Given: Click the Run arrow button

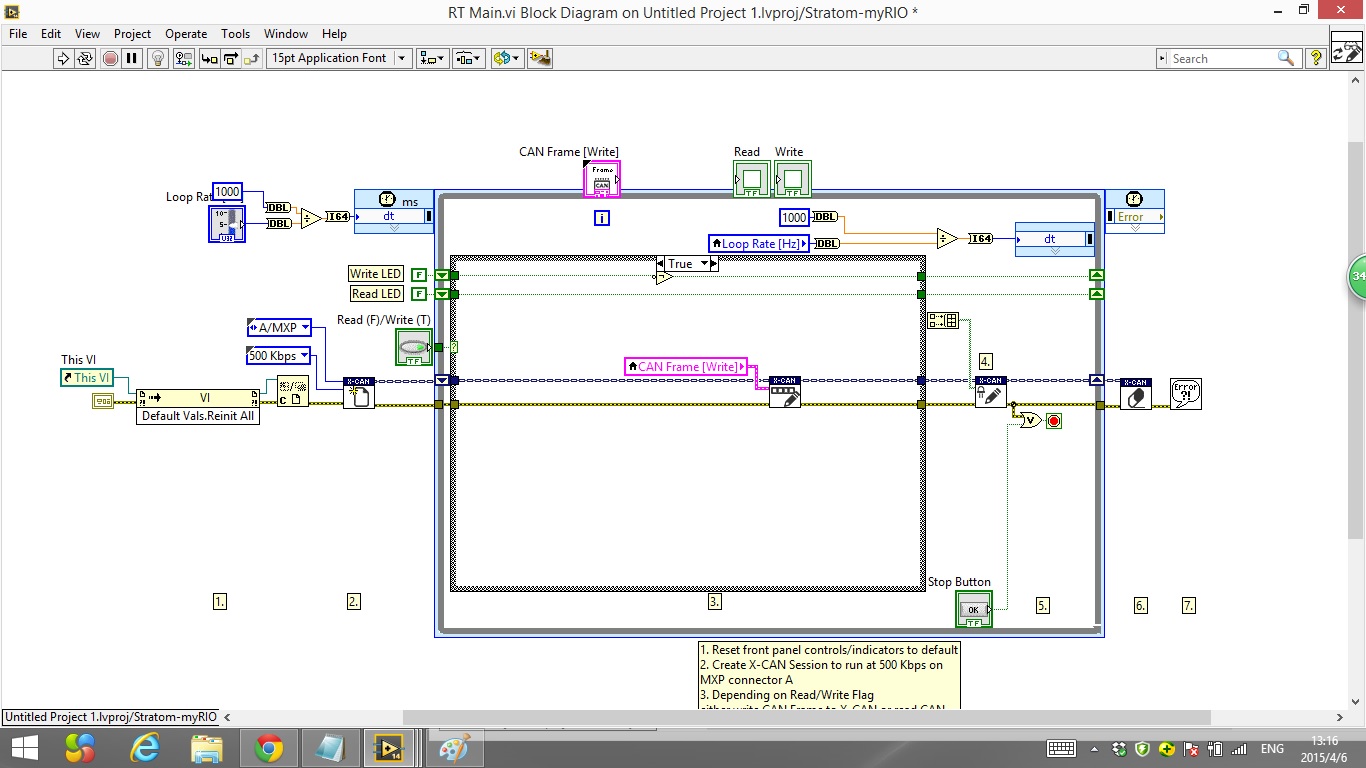Looking at the screenshot, I should (x=63, y=58).
